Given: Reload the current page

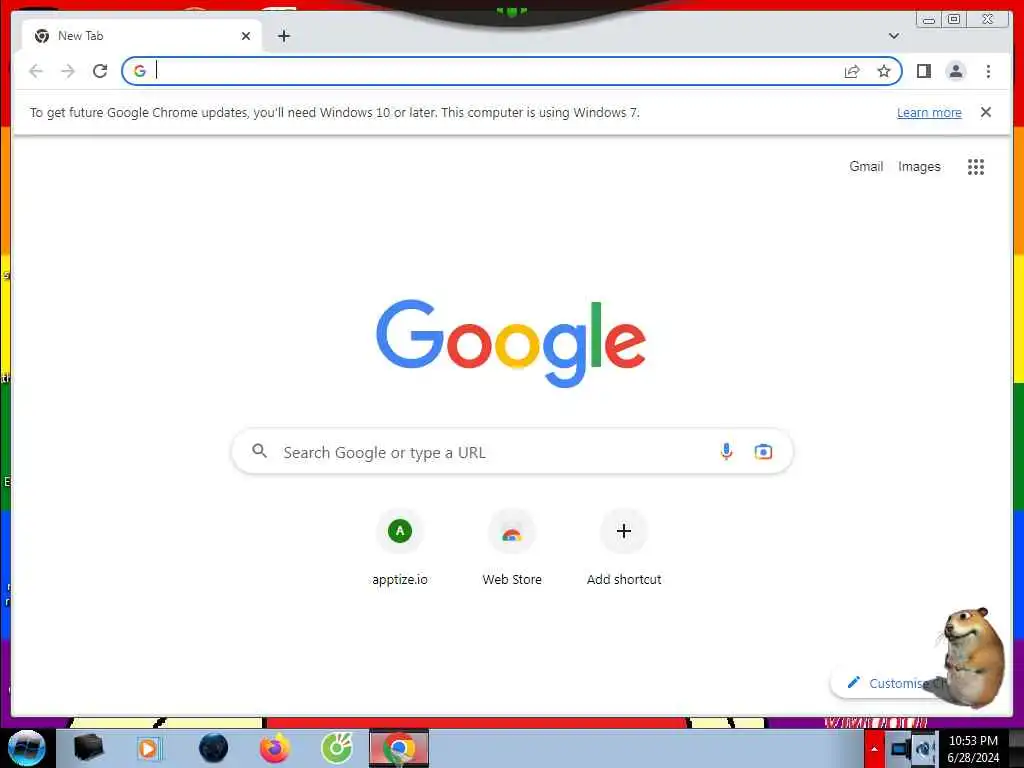Looking at the screenshot, I should point(100,71).
